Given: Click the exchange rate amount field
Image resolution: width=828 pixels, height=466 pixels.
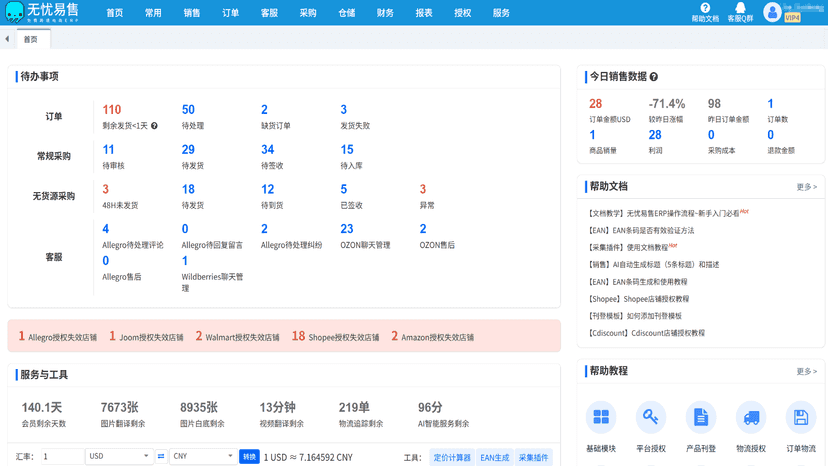Looking at the screenshot, I should tap(62, 456).
